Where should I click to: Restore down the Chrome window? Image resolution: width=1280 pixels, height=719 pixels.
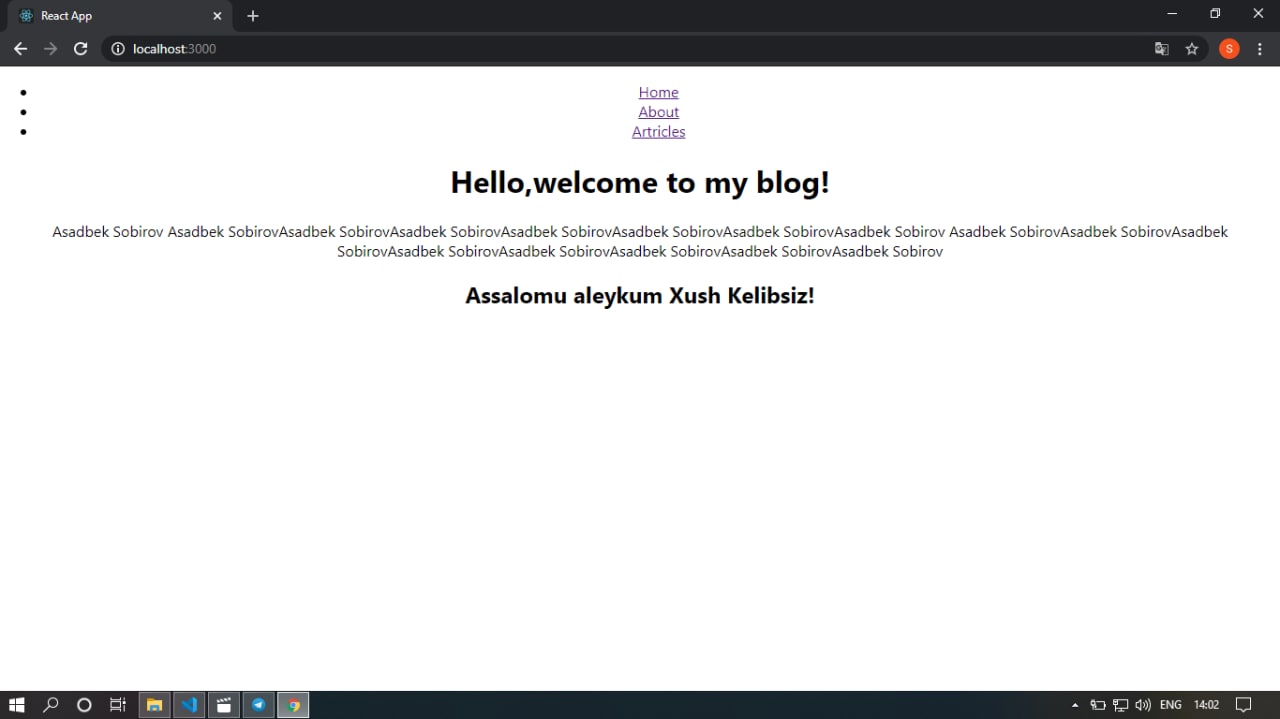click(1215, 13)
